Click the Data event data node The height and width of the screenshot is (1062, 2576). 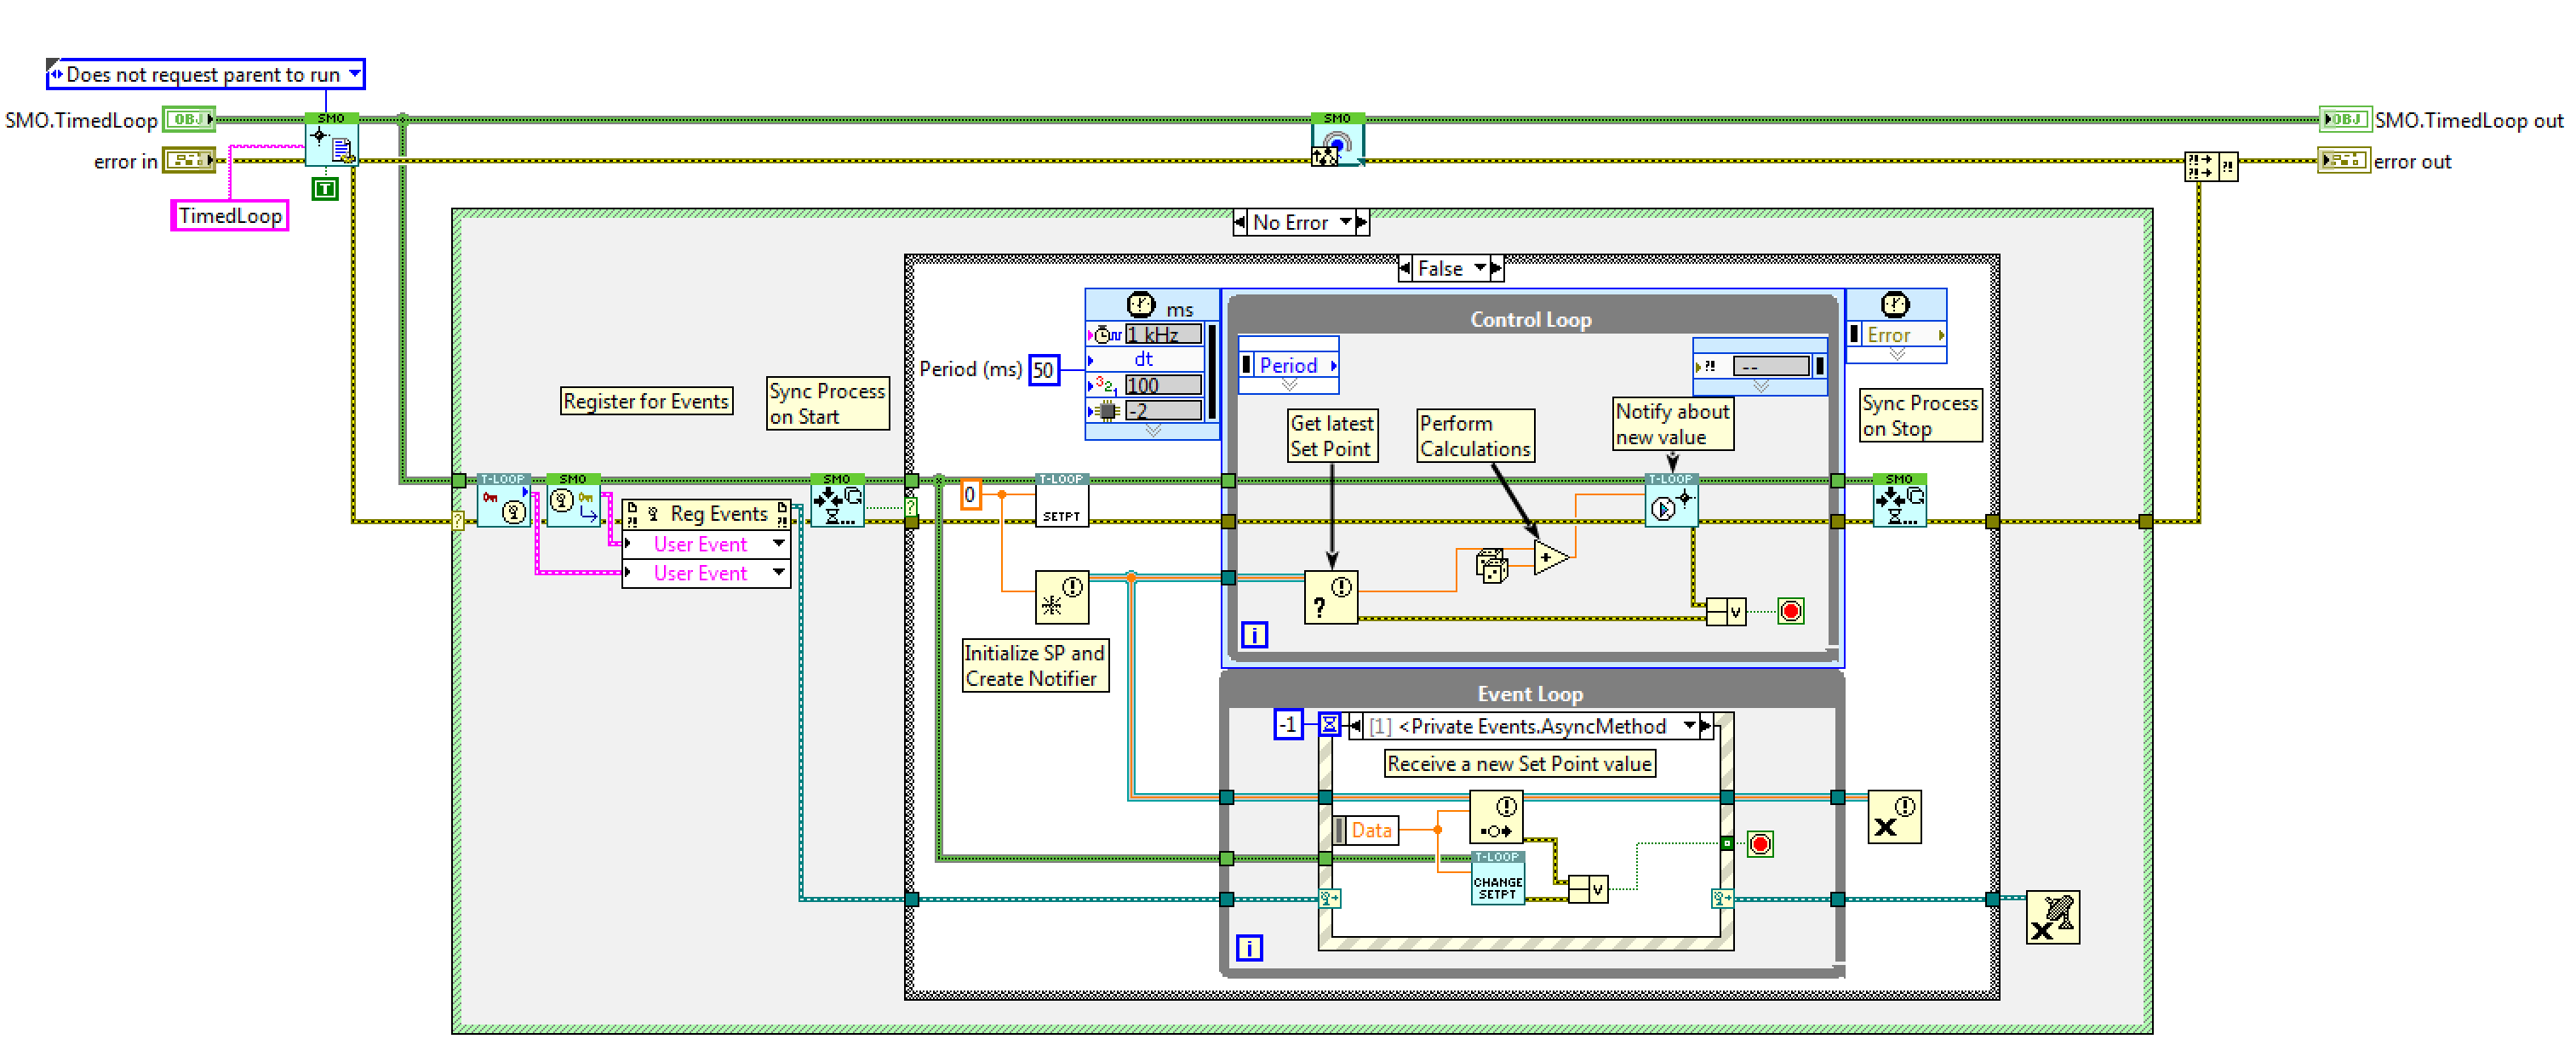(x=1366, y=830)
